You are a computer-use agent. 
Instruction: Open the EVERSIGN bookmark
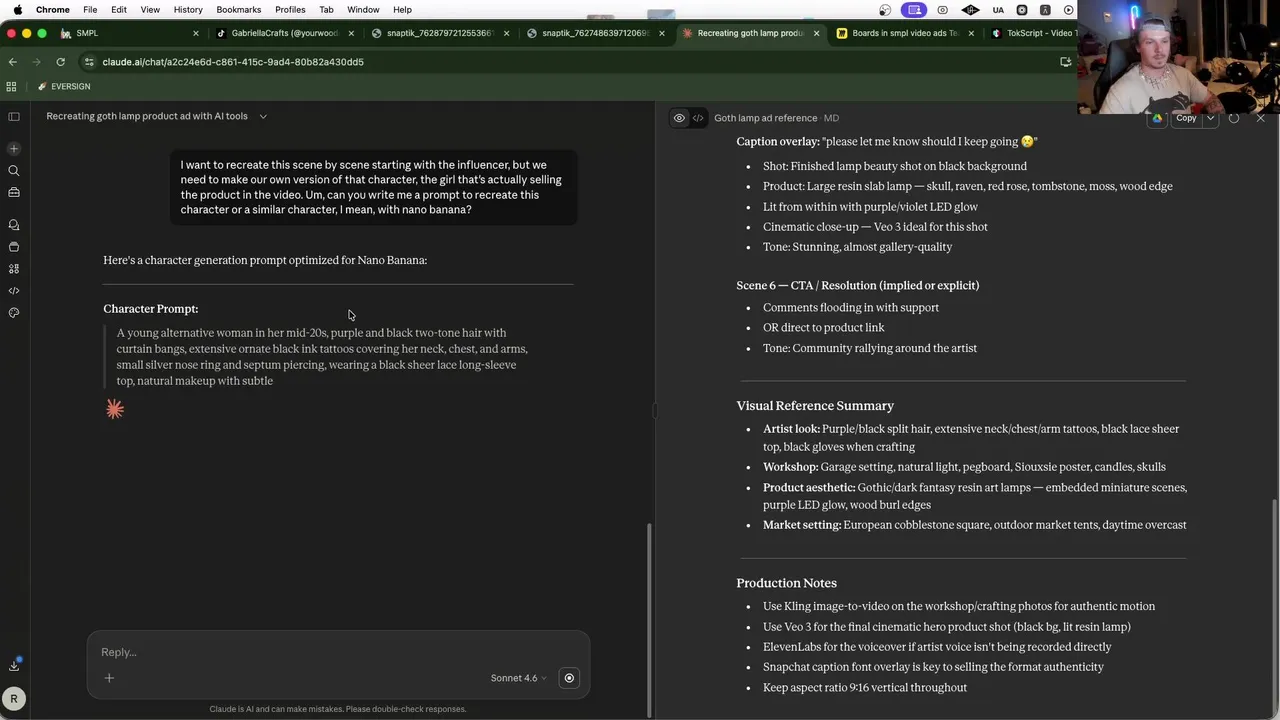pyautogui.click(x=64, y=86)
